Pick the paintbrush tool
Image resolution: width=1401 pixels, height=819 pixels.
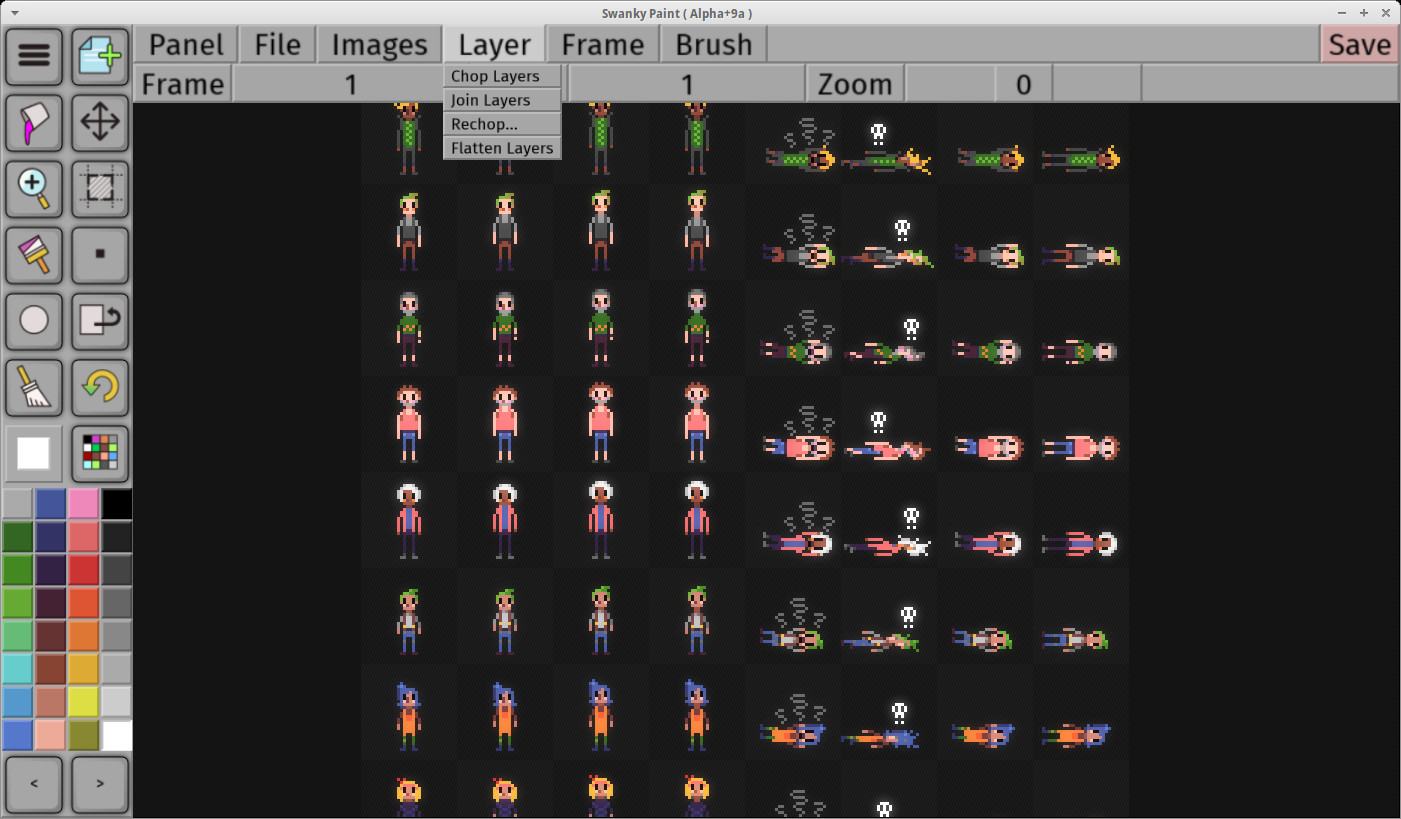pyautogui.click(x=34, y=254)
